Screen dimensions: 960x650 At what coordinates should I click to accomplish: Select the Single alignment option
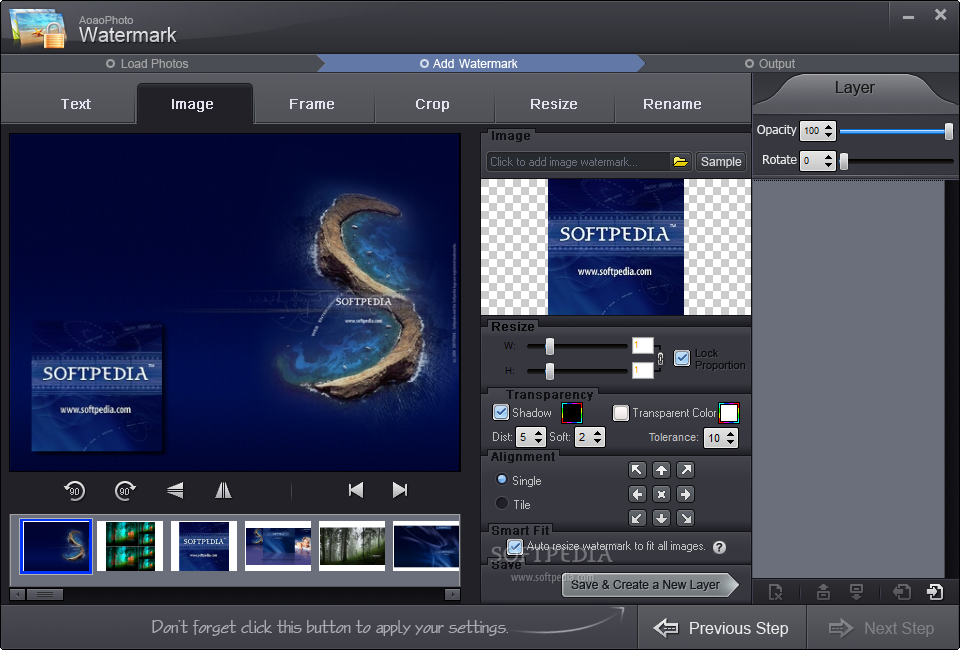click(502, 479)
